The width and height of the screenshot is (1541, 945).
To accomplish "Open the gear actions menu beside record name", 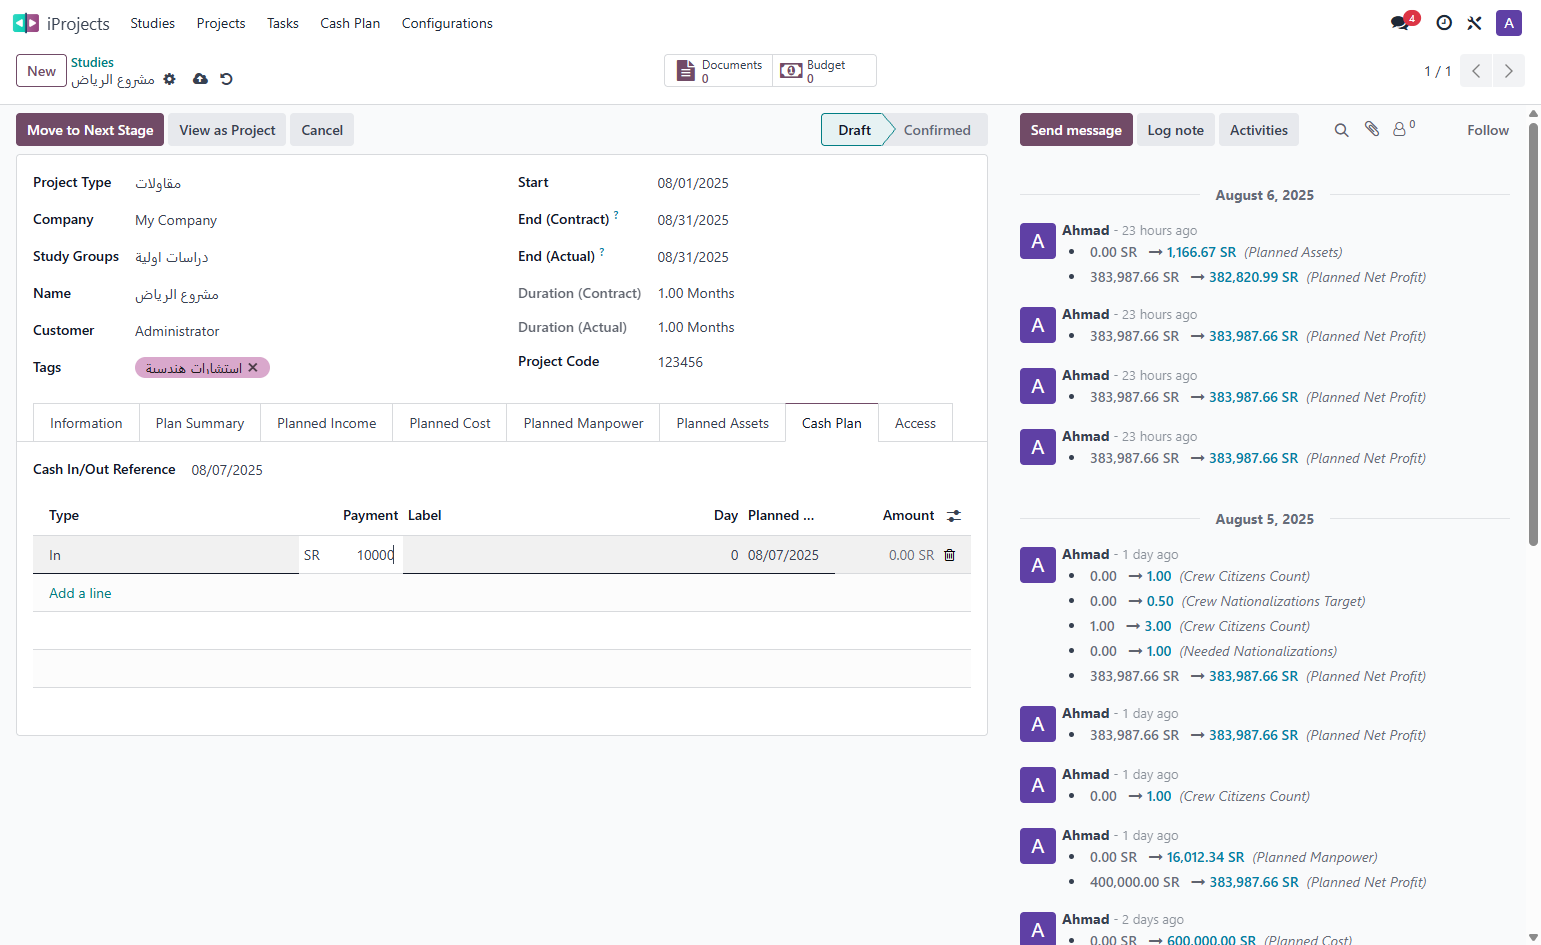I will coord(170,79).
